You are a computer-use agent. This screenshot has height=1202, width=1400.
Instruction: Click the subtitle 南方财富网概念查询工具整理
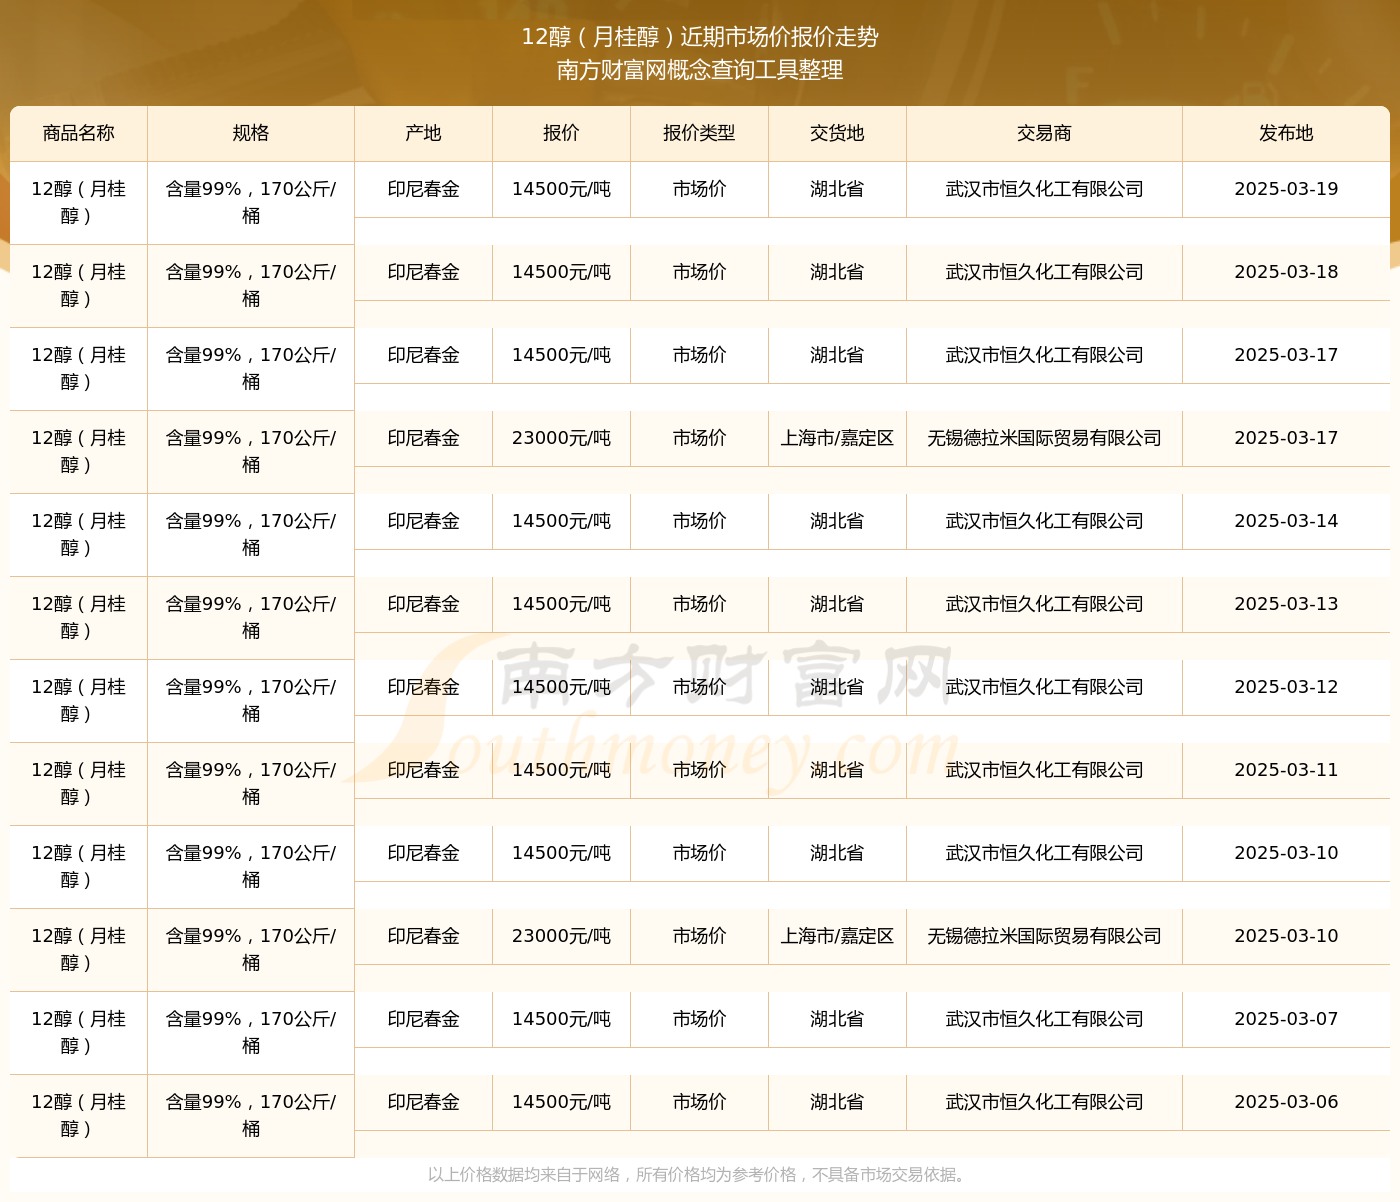(700, 70)
